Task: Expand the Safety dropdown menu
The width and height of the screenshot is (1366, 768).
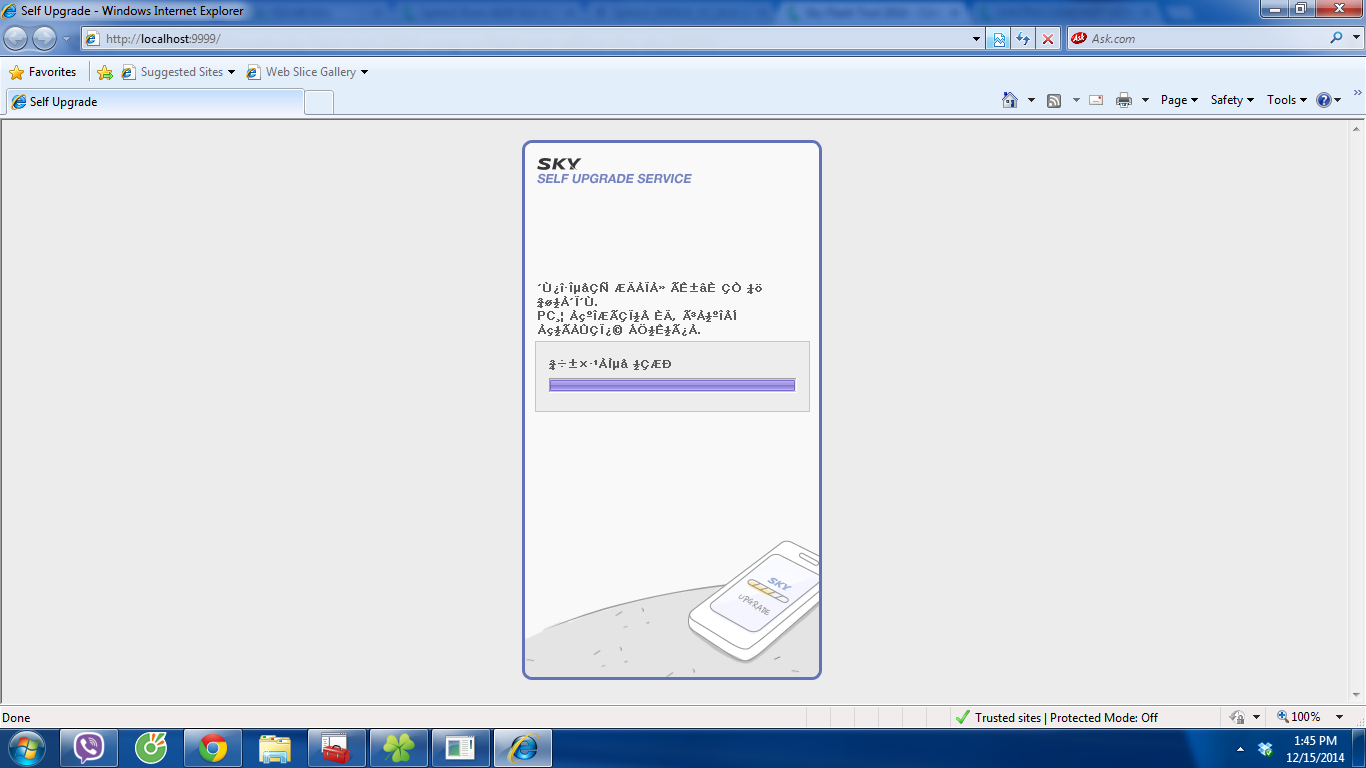Action: [x=1231, y=100]
